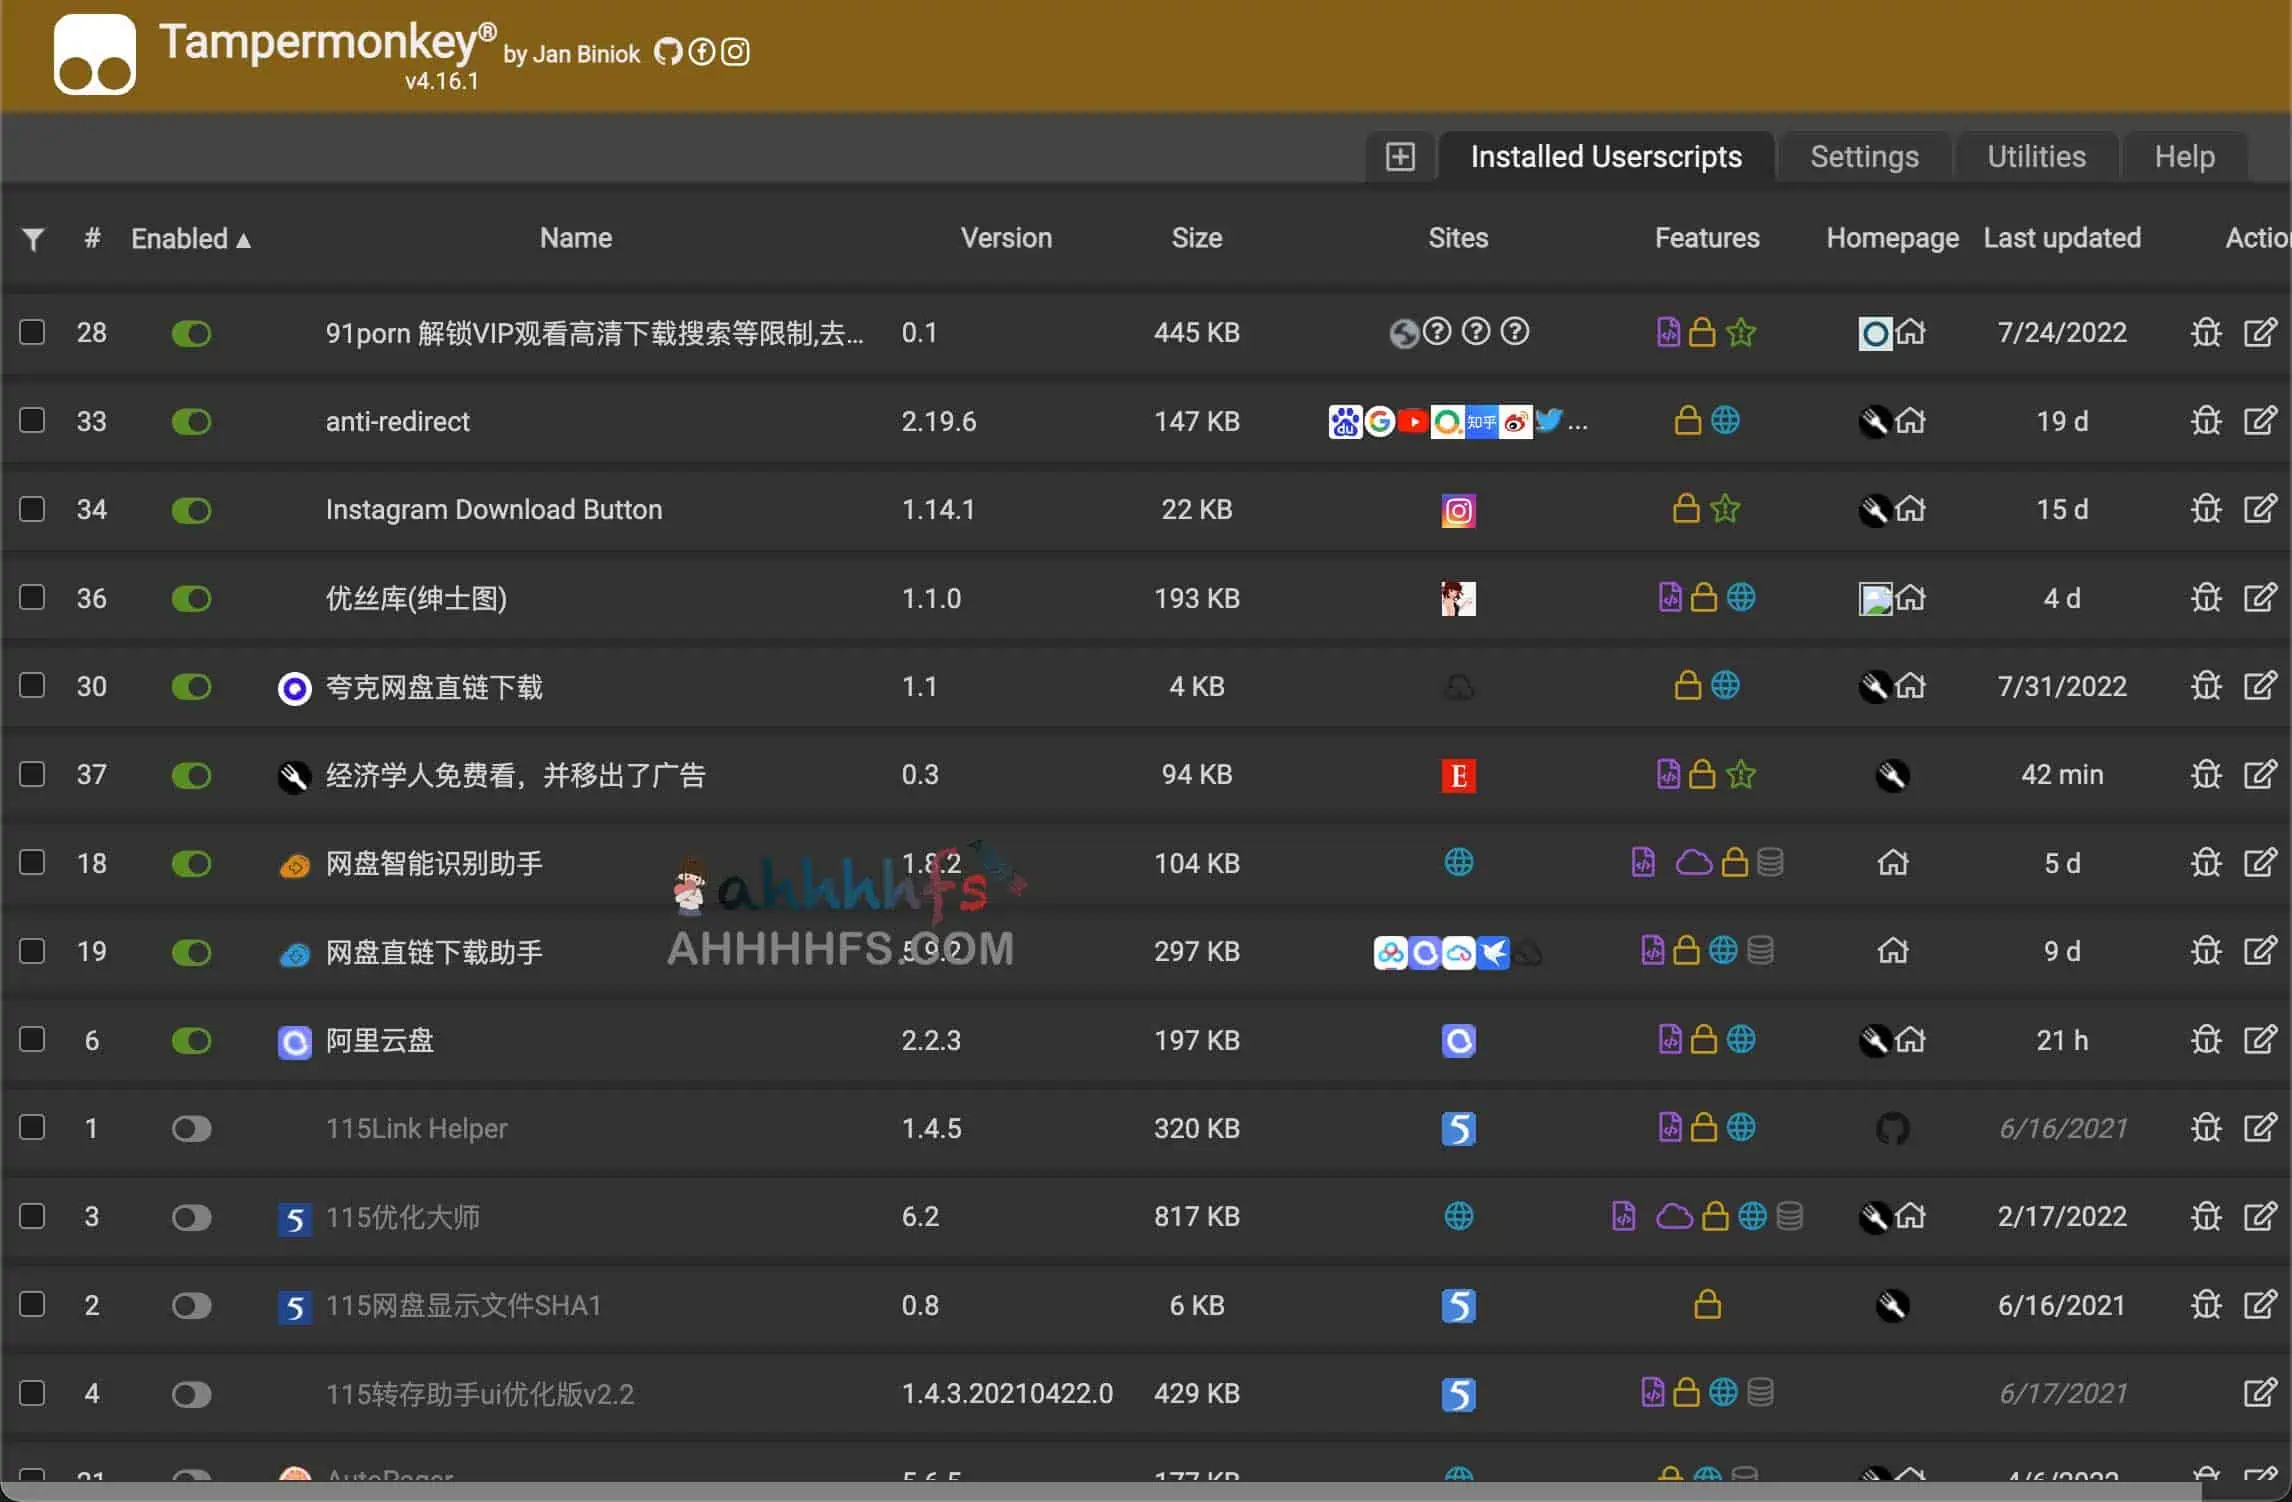Click the GitHub homepage icon for 115Link Helper
Viewport: 2292px width, 1502px height.
pos(1892,1129)
